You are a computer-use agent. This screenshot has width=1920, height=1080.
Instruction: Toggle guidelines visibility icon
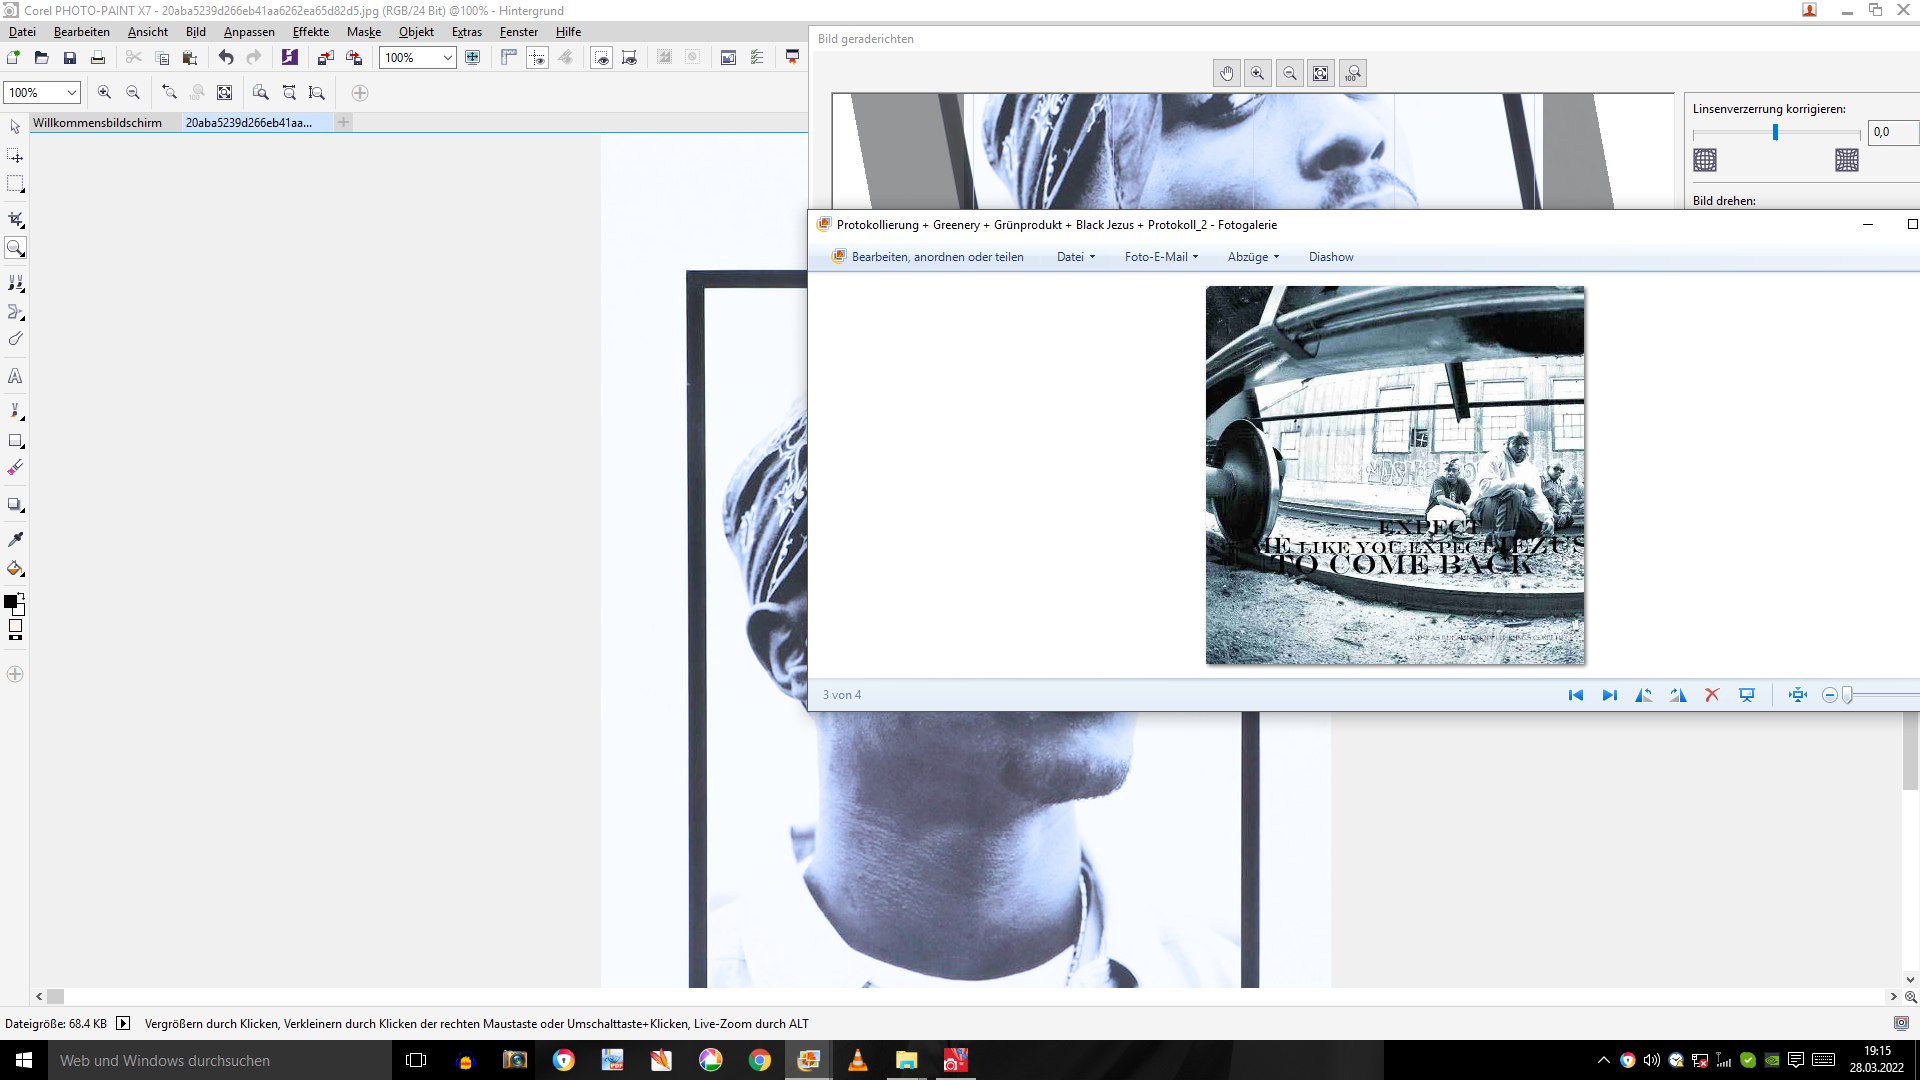pos(537,58)
